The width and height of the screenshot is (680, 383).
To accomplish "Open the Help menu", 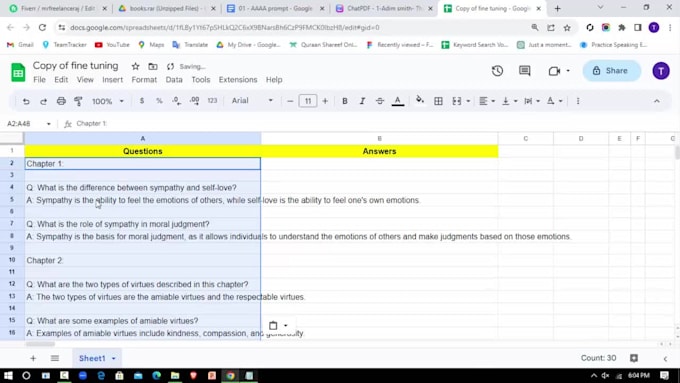I will (274, 80).
